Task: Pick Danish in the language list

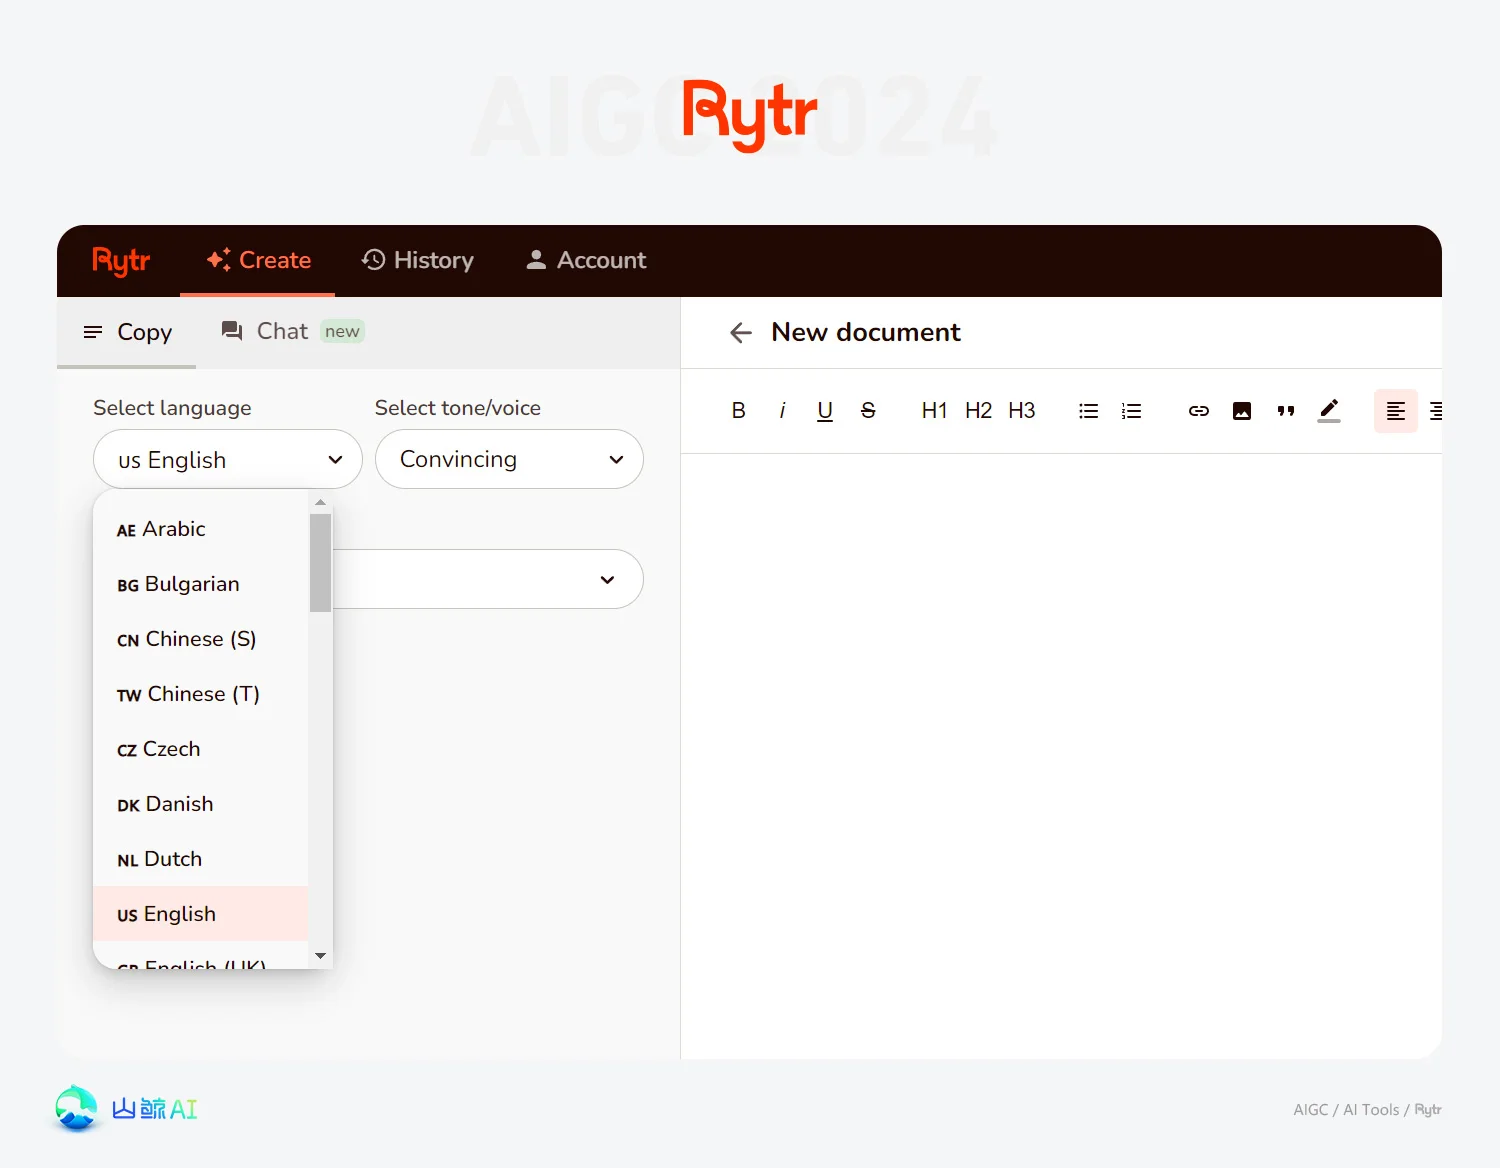Action: (201, 804)
